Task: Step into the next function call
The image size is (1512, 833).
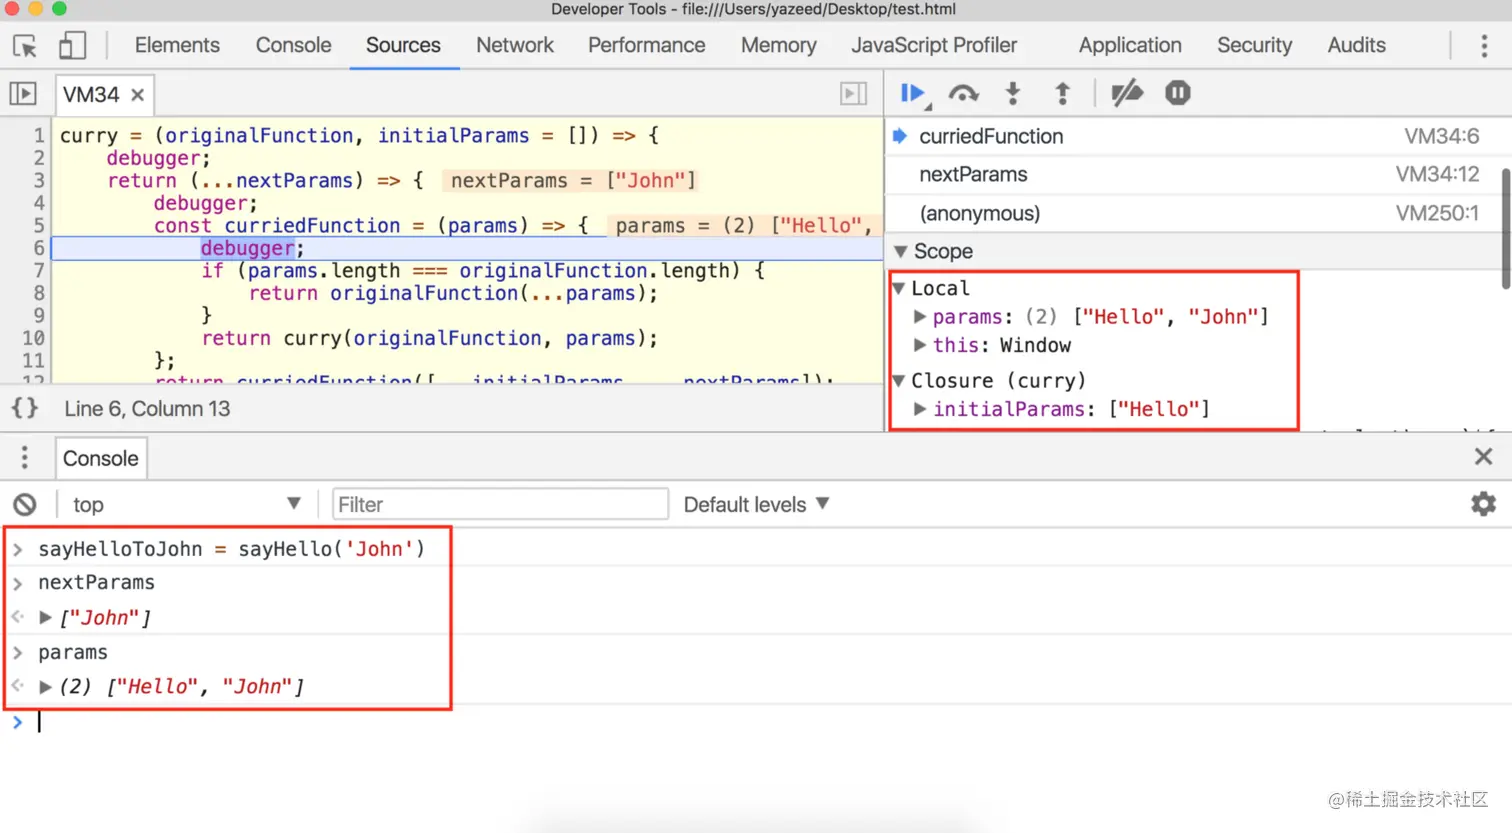Action: click(1013, 93)
